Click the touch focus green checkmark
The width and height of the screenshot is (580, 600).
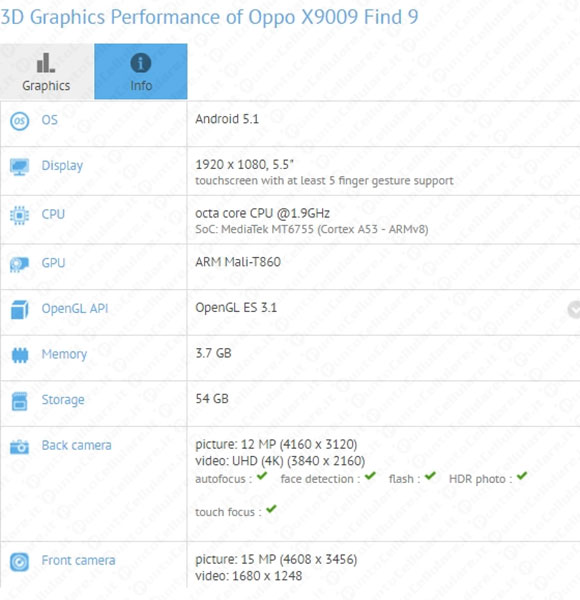tap(271, 509)
